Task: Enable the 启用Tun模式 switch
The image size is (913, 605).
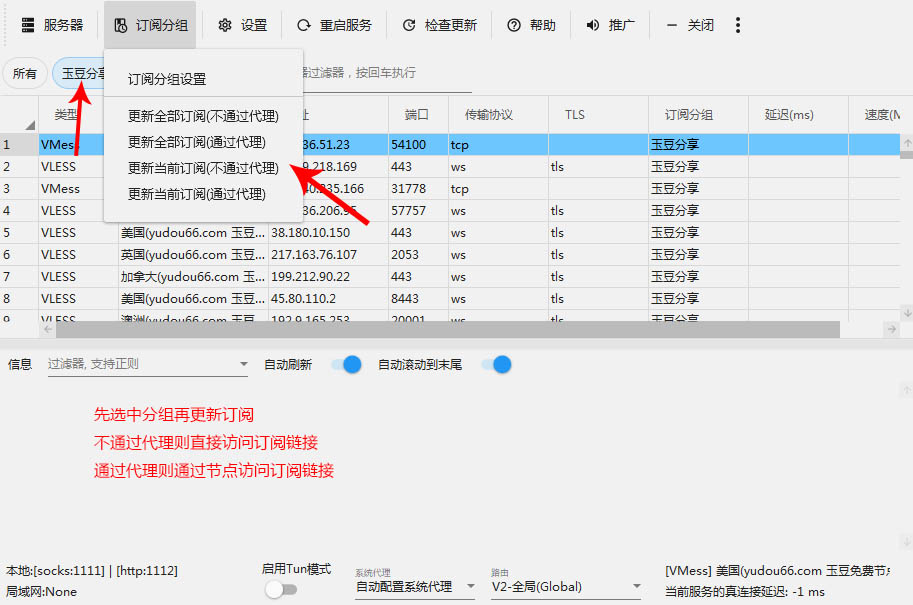Action: (281, 590)
